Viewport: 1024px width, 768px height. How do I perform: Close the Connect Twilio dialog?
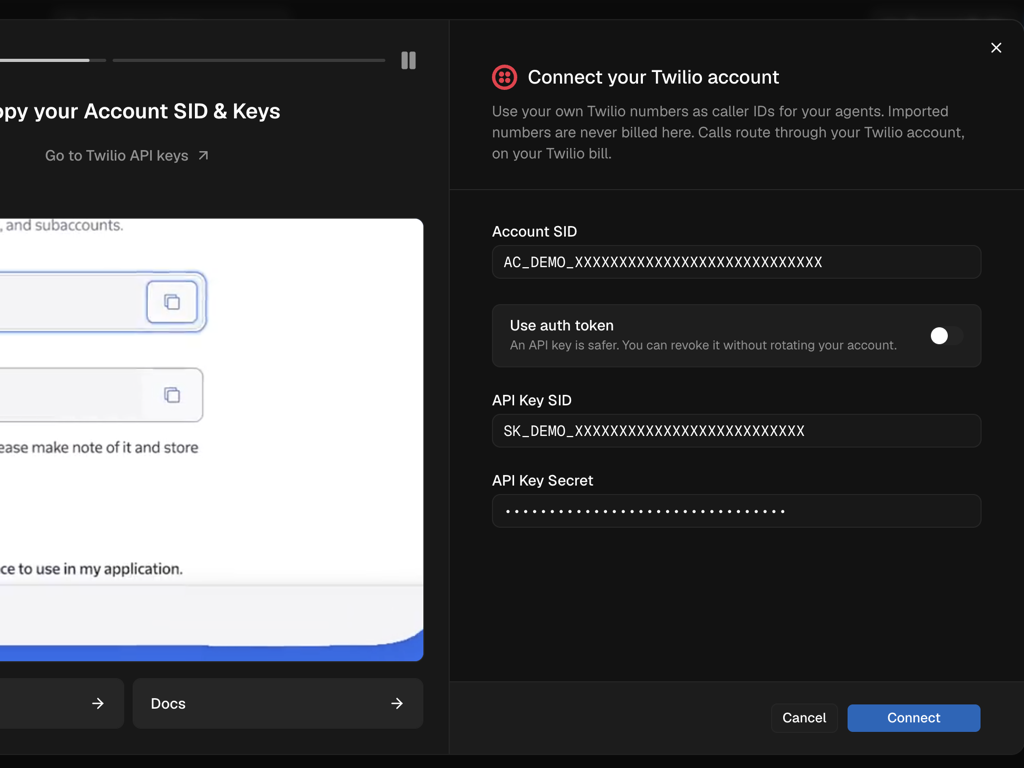[996, 48]
